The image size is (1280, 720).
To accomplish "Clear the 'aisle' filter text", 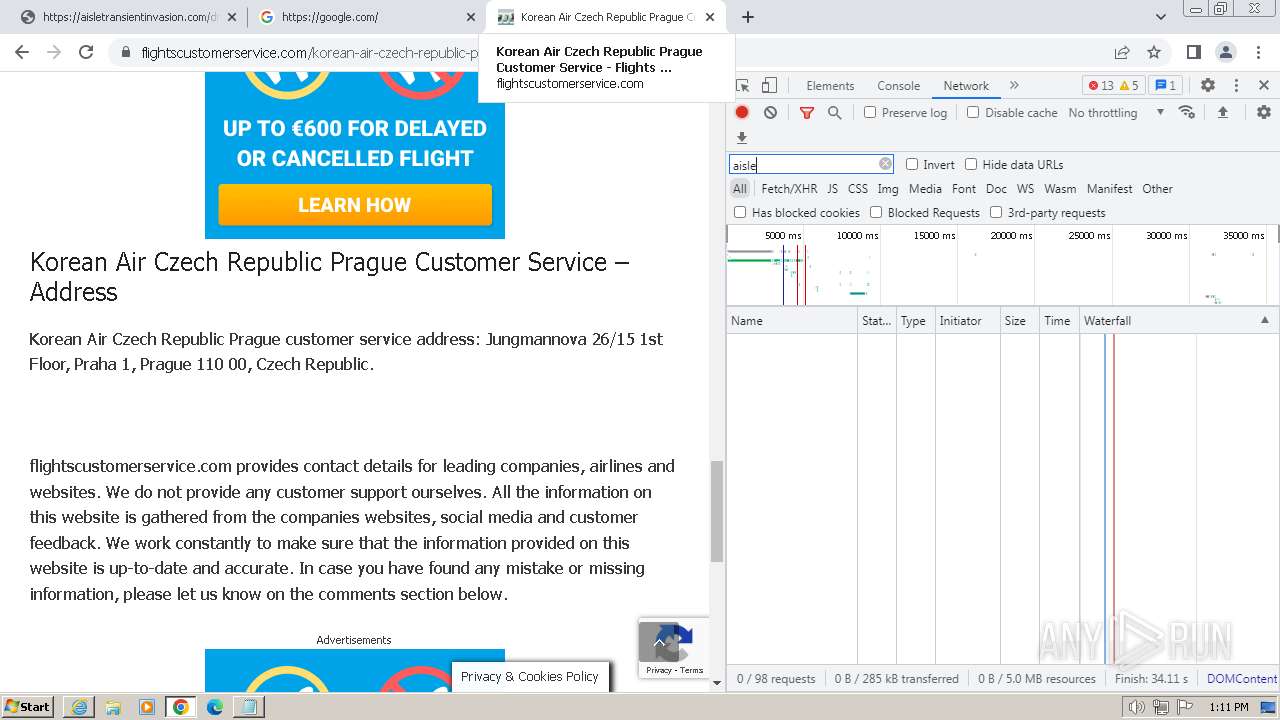I will click(x=885, y=164).
